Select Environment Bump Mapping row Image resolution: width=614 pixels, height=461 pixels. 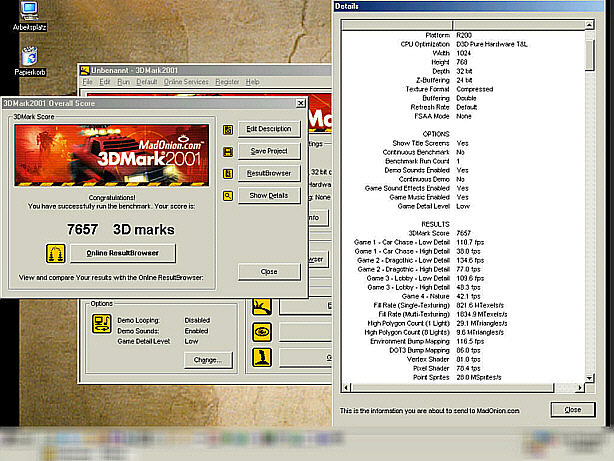pyautogui.click(x=463, y=342)
